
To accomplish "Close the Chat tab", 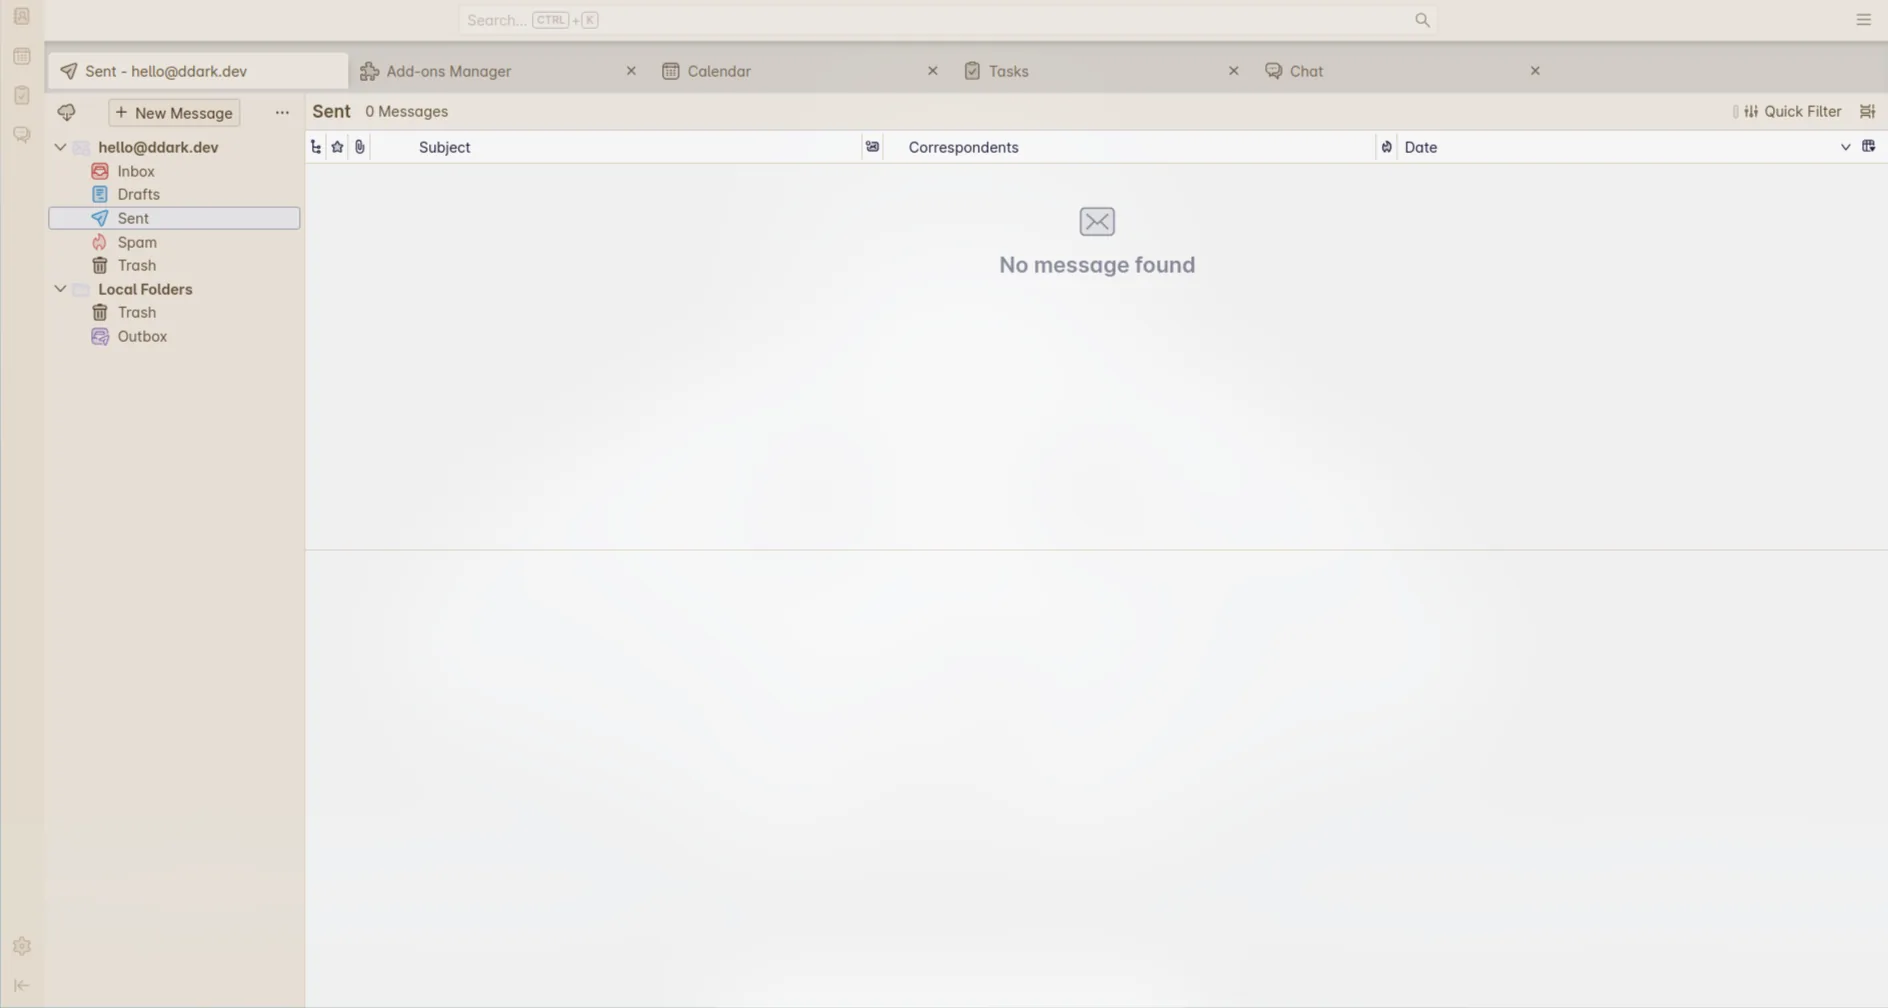I will tap(1535, 71).
